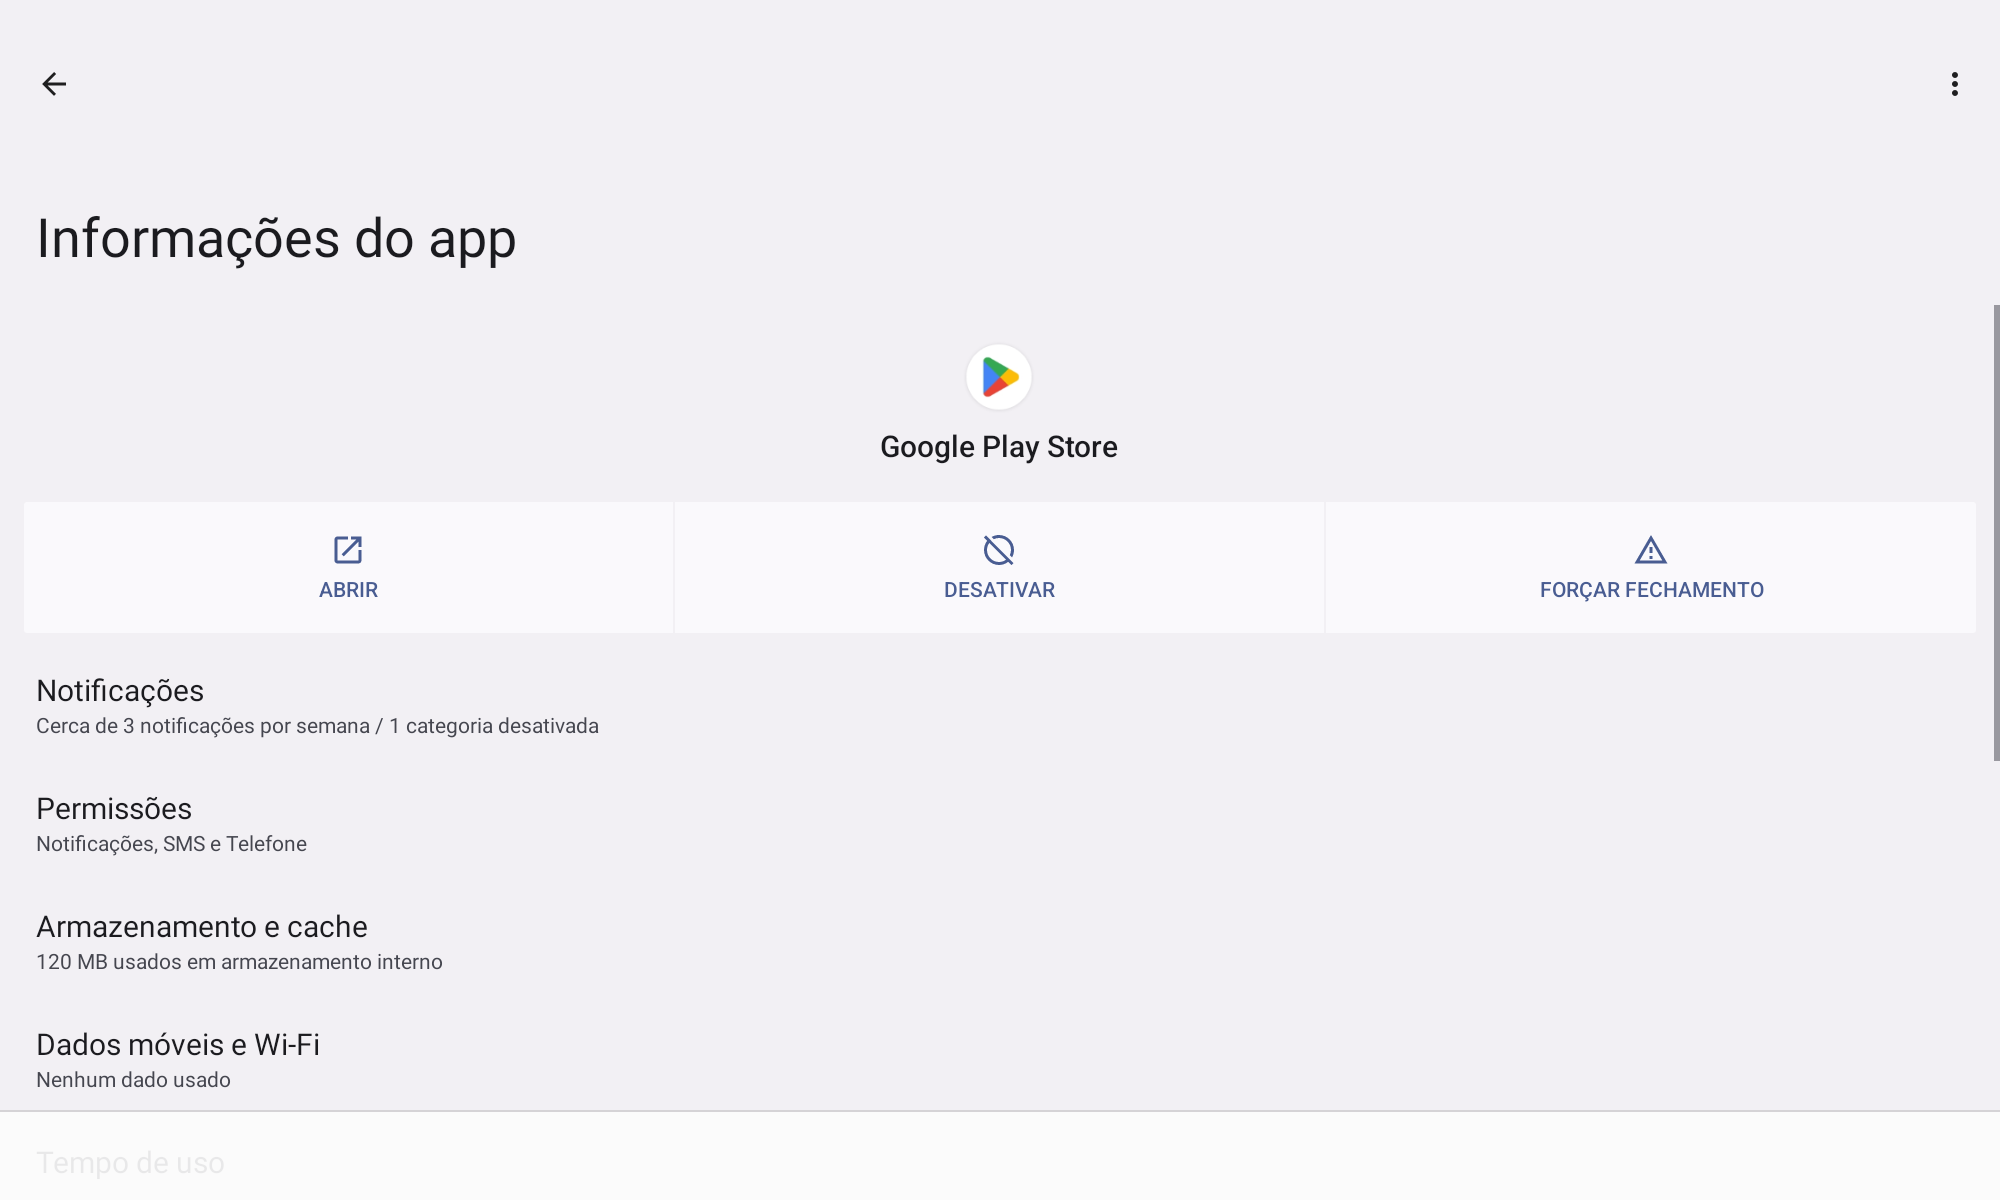Click the Informações do app heading
Viewport: 2000px width, 1200px height.
coord(276,239)
